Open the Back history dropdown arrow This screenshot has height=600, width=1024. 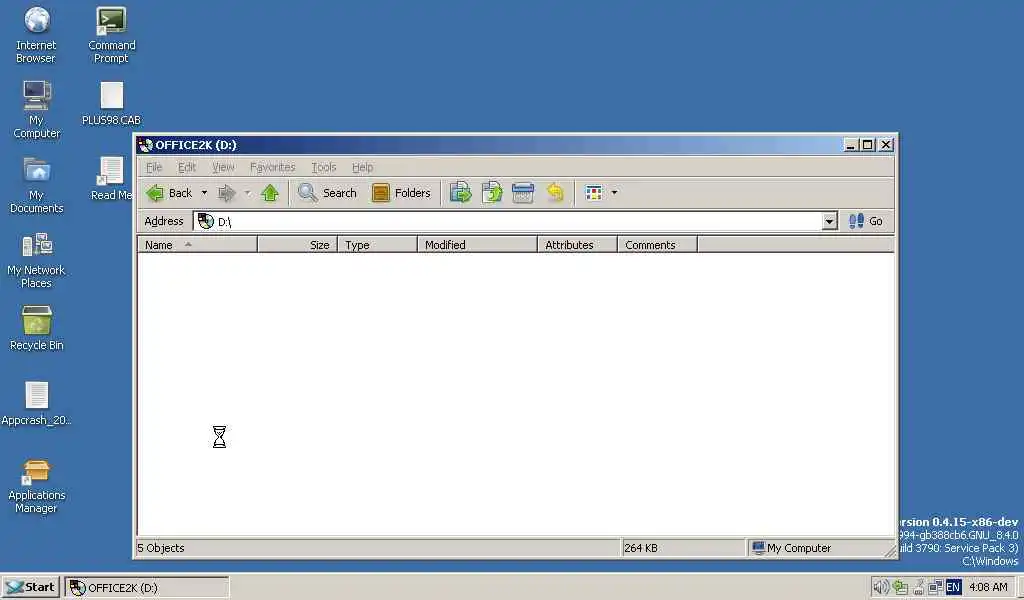204,193
